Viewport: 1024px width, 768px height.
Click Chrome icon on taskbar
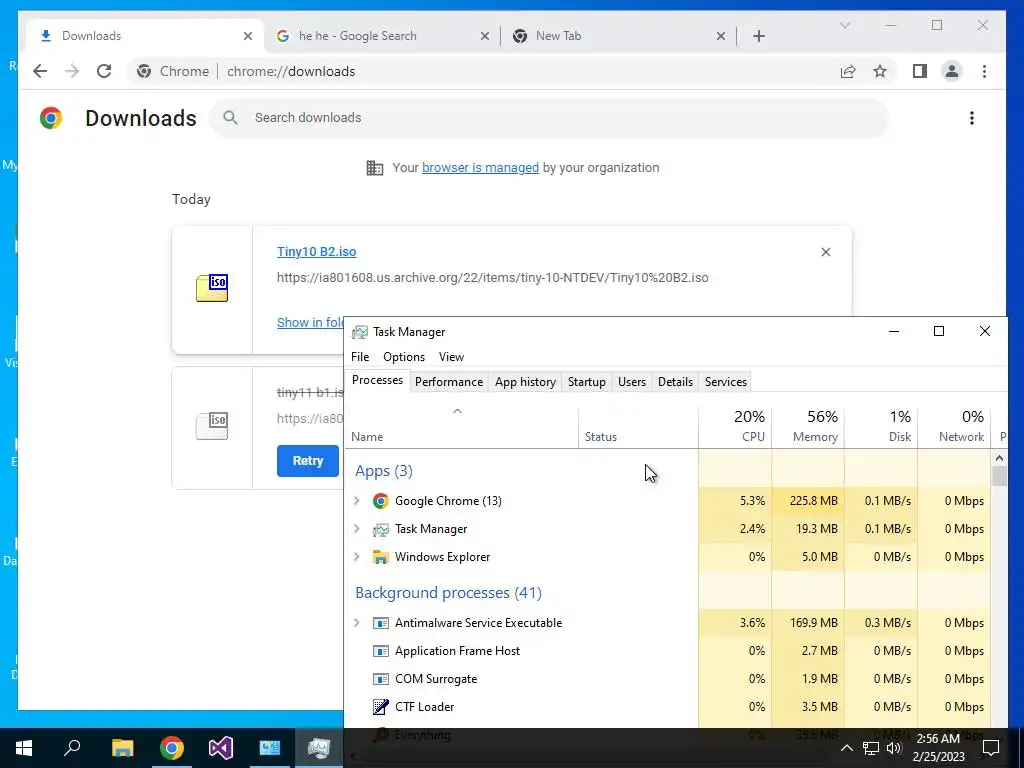[x=171, y=748]
